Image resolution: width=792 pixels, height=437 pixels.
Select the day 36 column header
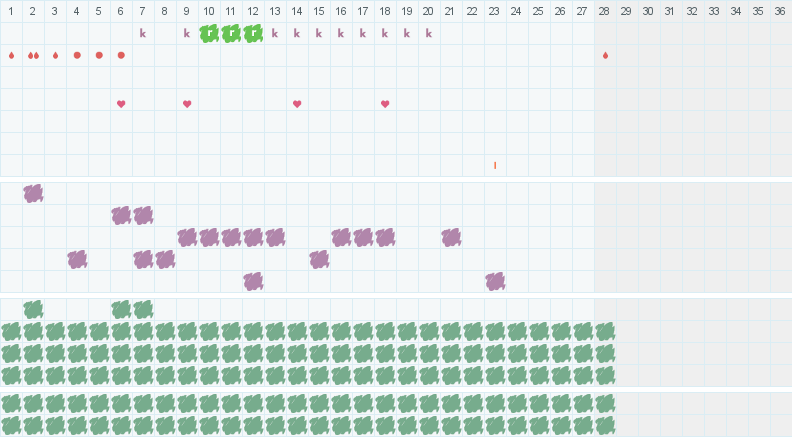pos(780,11)
